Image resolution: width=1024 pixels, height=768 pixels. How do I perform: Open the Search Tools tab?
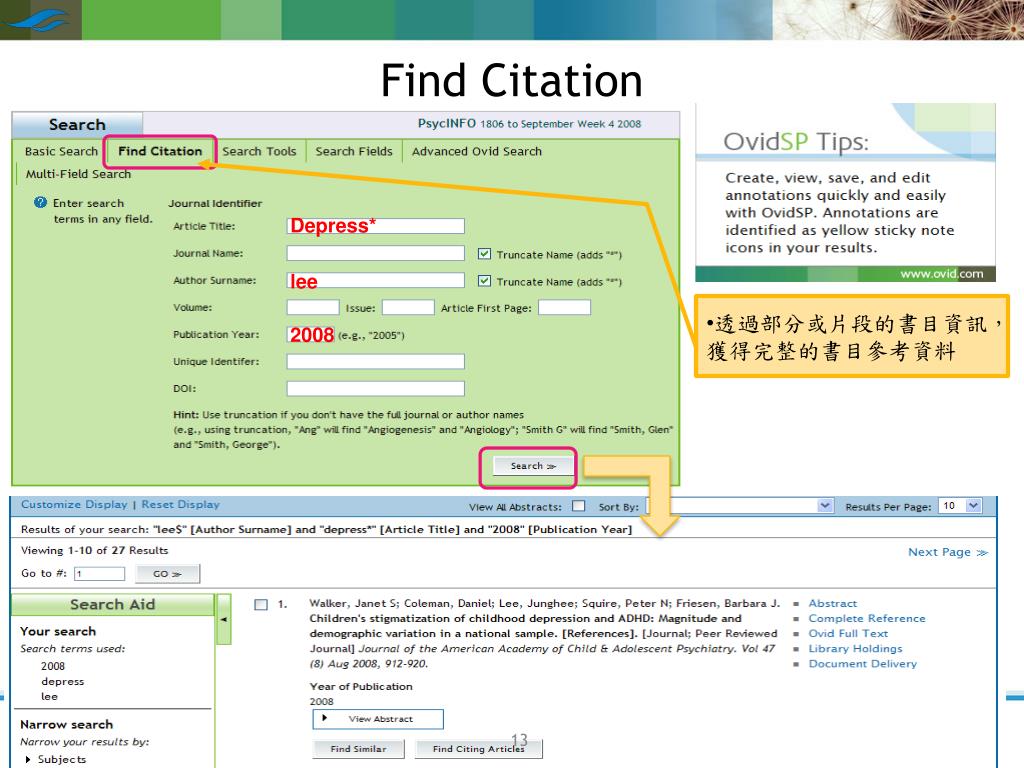point(259,152)
